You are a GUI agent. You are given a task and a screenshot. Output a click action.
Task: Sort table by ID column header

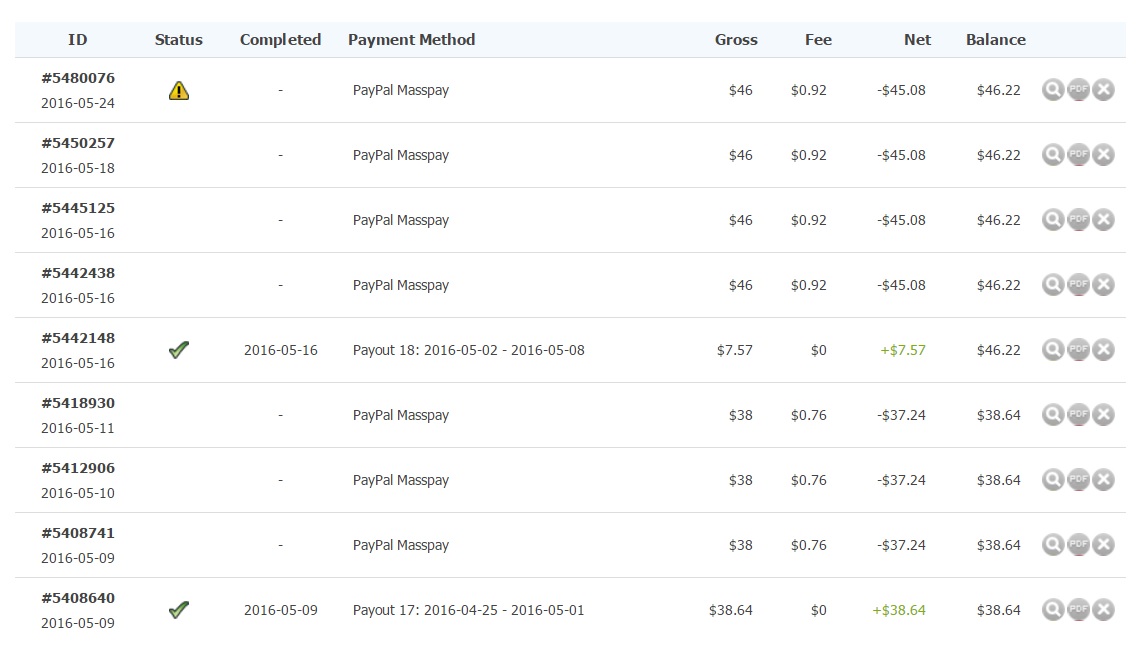pos(77,40)
